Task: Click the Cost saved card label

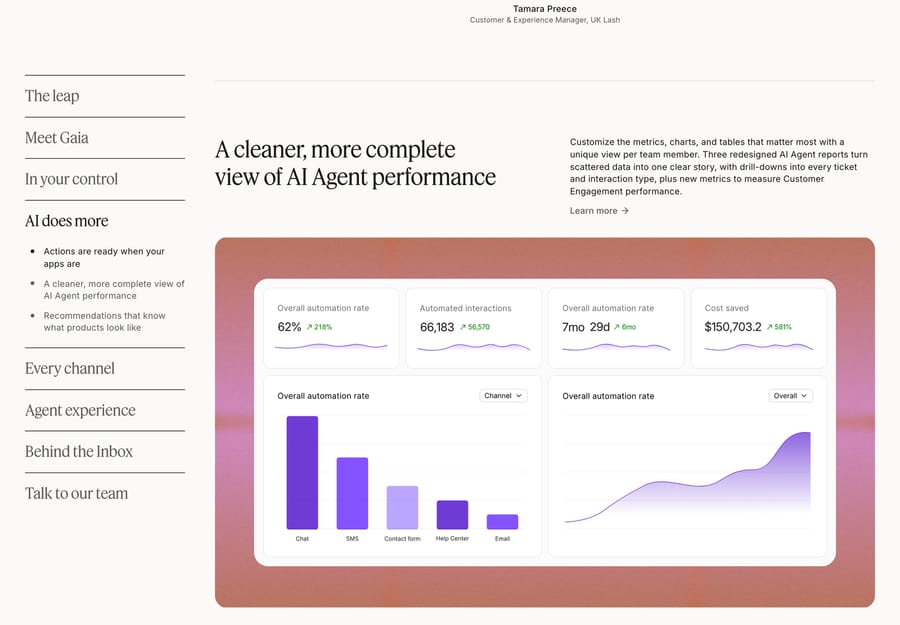Action: click(x=727, y=308)
